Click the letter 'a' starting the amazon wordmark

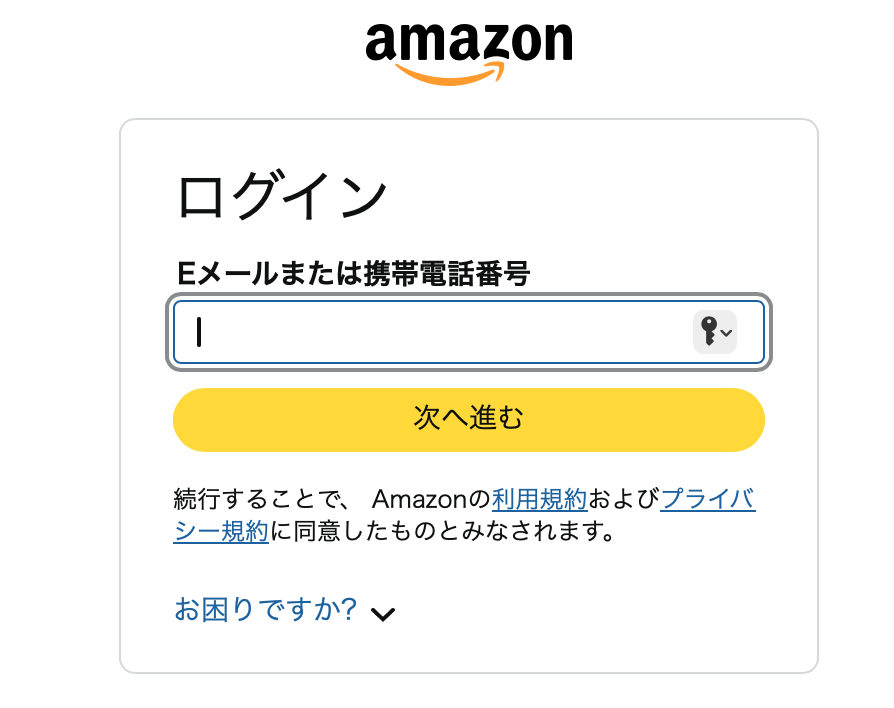tap(385, 44)
